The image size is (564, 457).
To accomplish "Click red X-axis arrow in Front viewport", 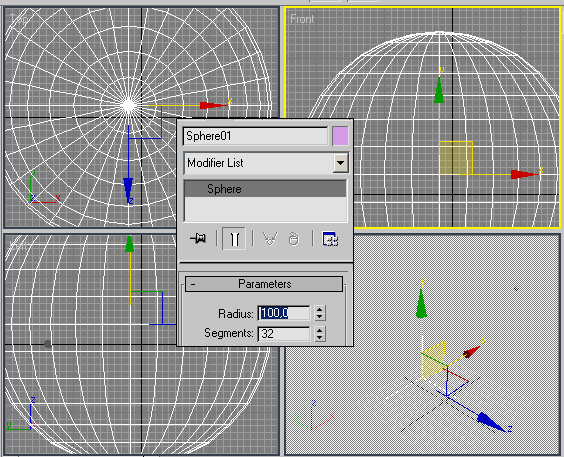I will 524,174.
